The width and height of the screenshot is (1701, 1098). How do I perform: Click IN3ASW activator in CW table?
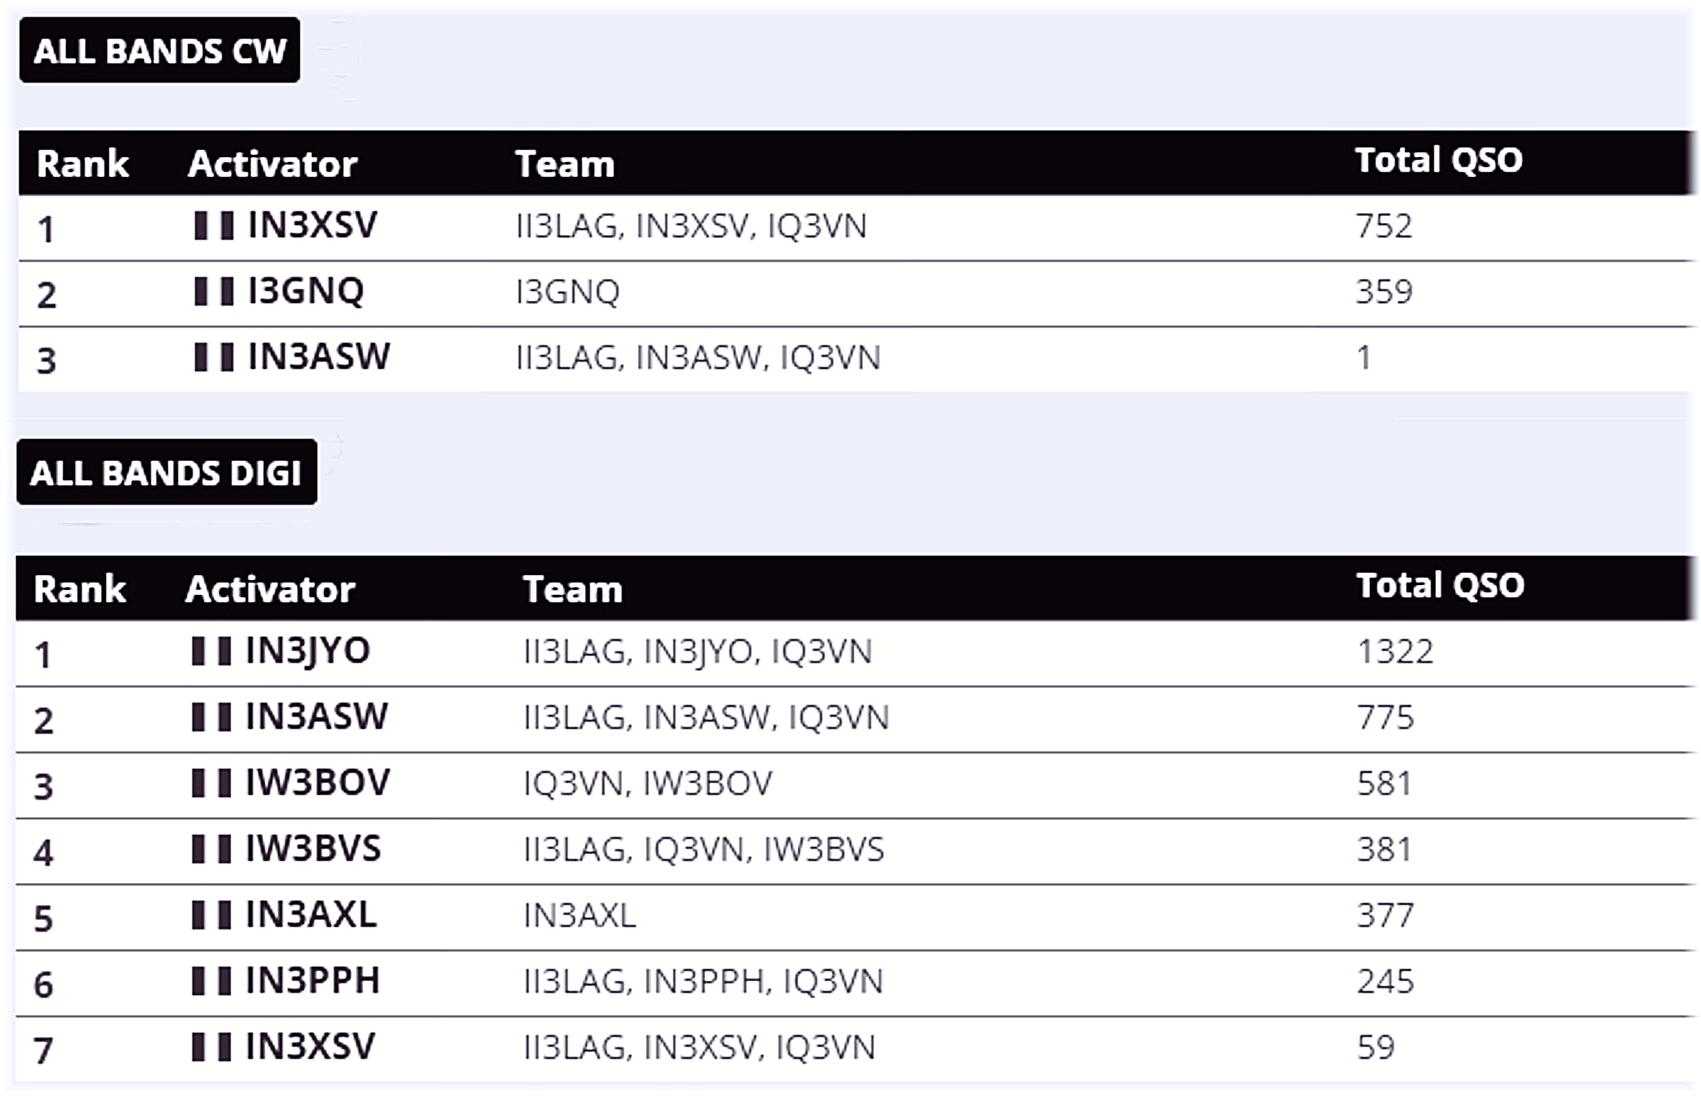coord(319,358)
